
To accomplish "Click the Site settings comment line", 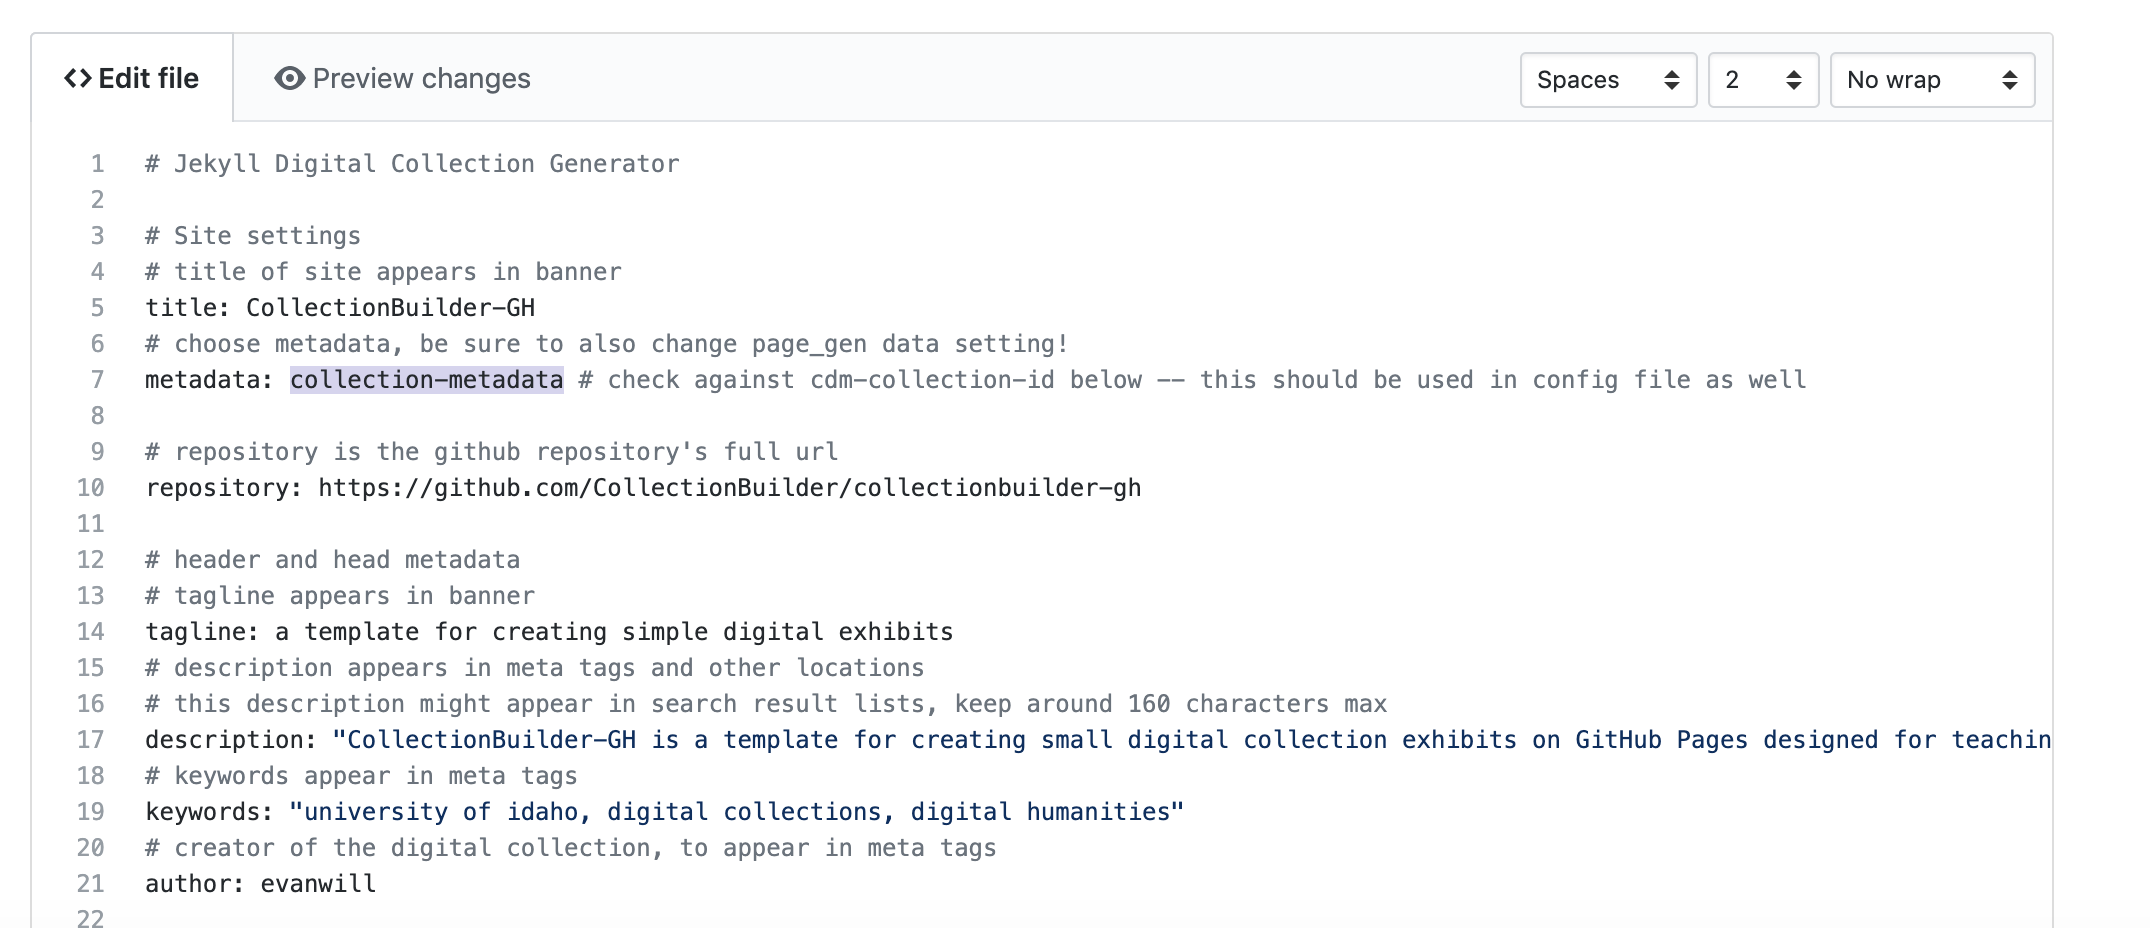I will tap(253, 236).
